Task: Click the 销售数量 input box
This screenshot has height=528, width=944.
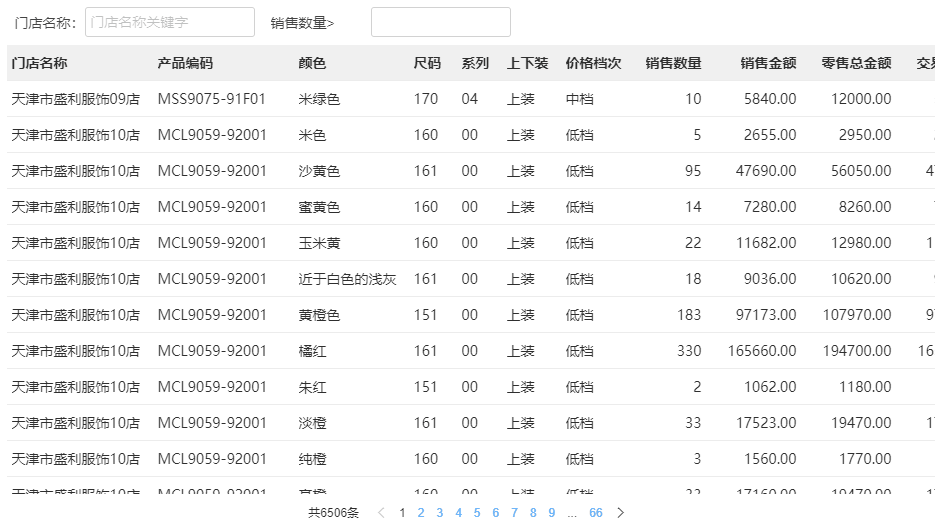Action: 440,22
